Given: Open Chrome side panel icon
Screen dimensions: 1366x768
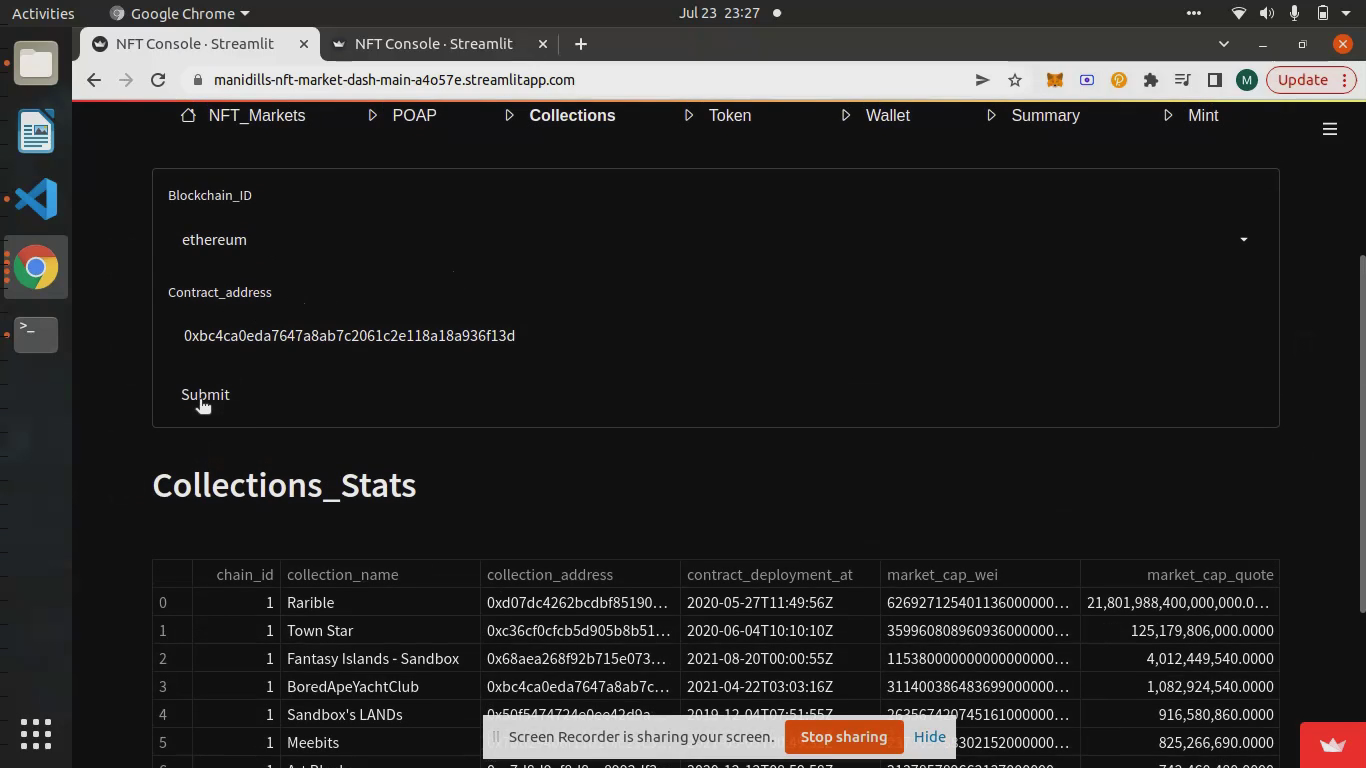Looking at the screenshot, I should (1215, 80).
